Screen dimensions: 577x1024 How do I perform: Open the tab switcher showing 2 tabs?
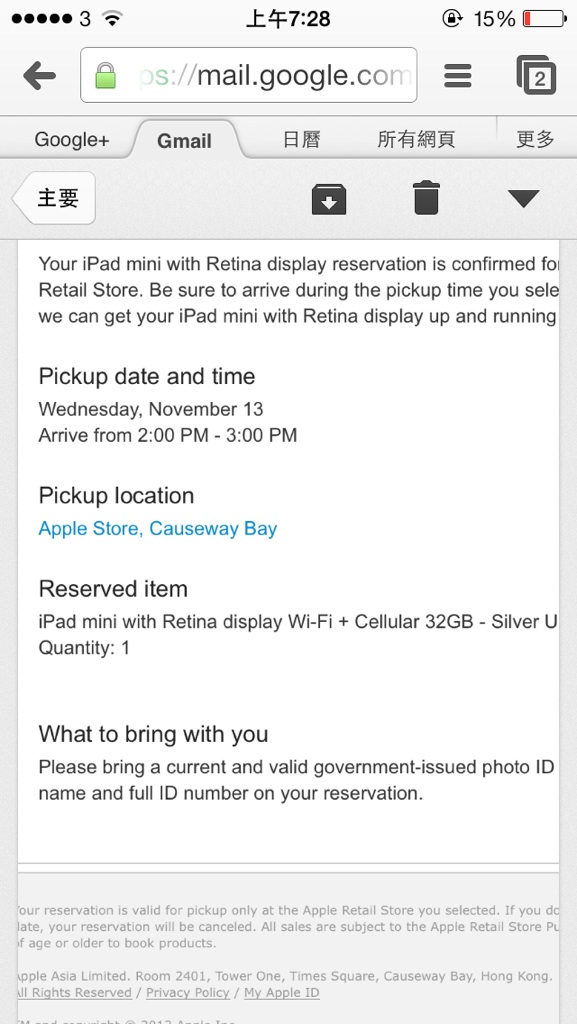pyautogui.click(x=537, y=75)
